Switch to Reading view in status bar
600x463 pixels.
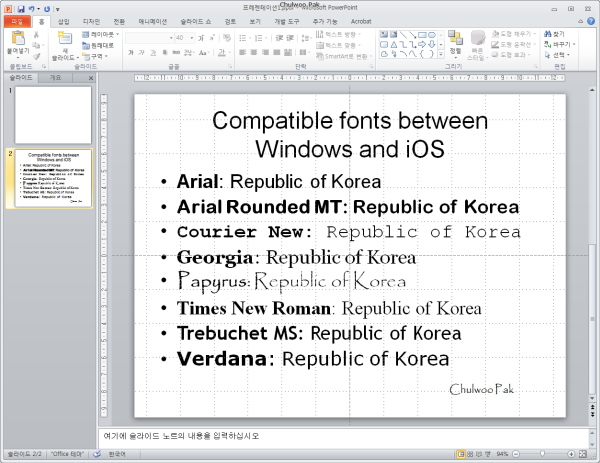[x=479, y=454]
